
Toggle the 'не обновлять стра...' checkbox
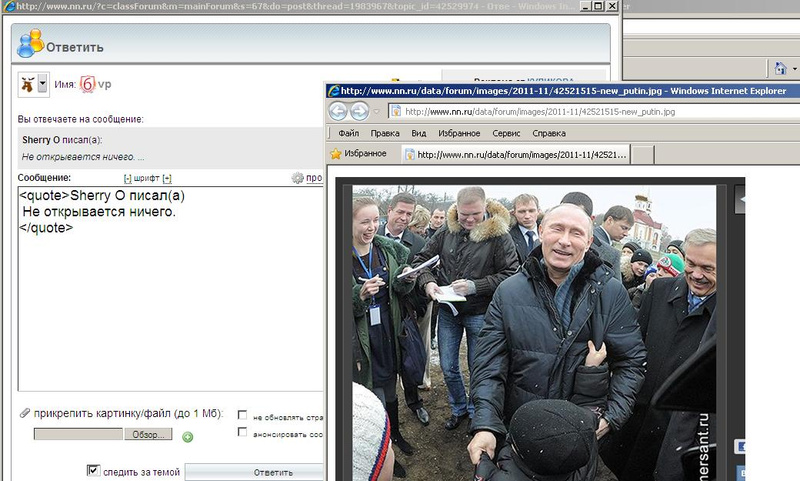[x=242, y=415]
